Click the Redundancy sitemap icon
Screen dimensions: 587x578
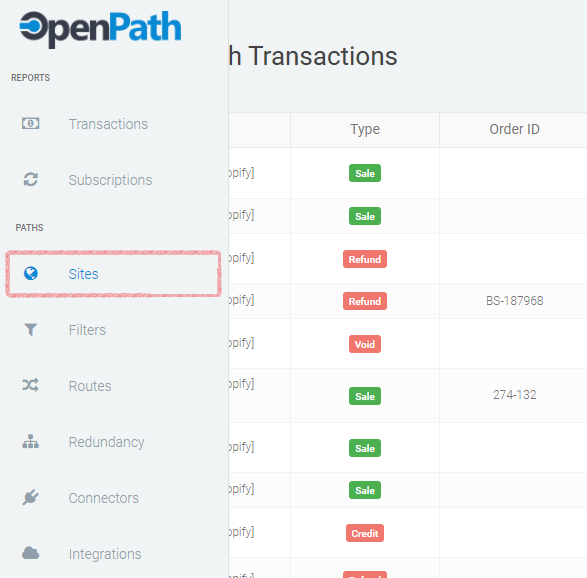point(30,441)
